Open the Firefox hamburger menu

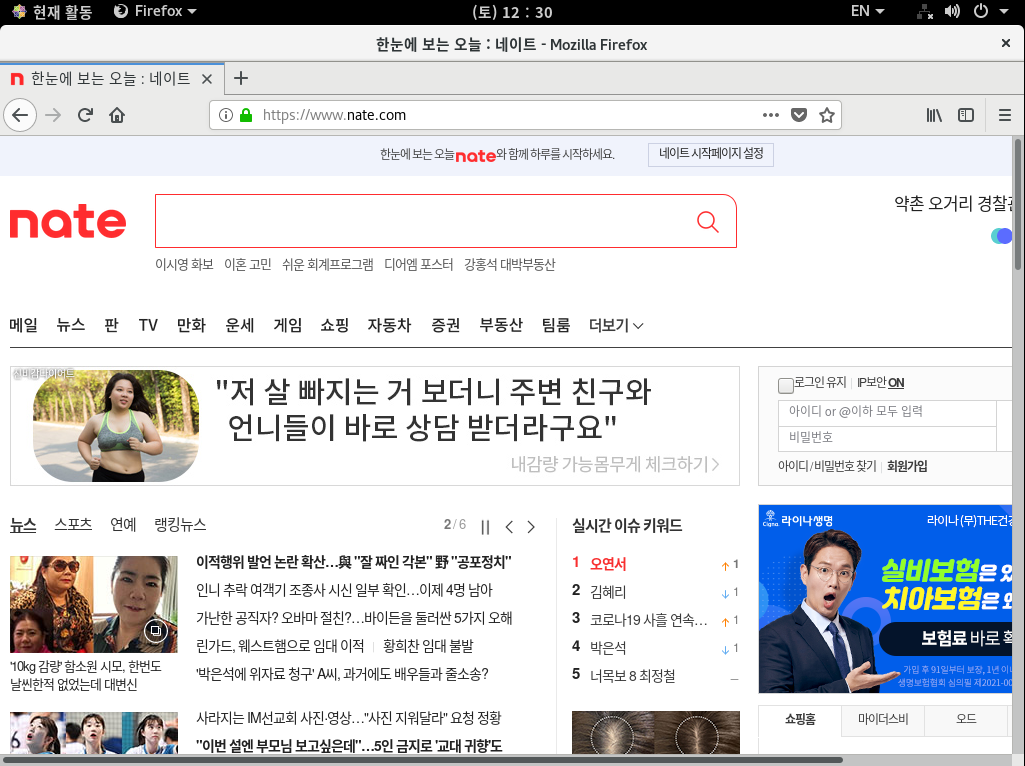1005,115
